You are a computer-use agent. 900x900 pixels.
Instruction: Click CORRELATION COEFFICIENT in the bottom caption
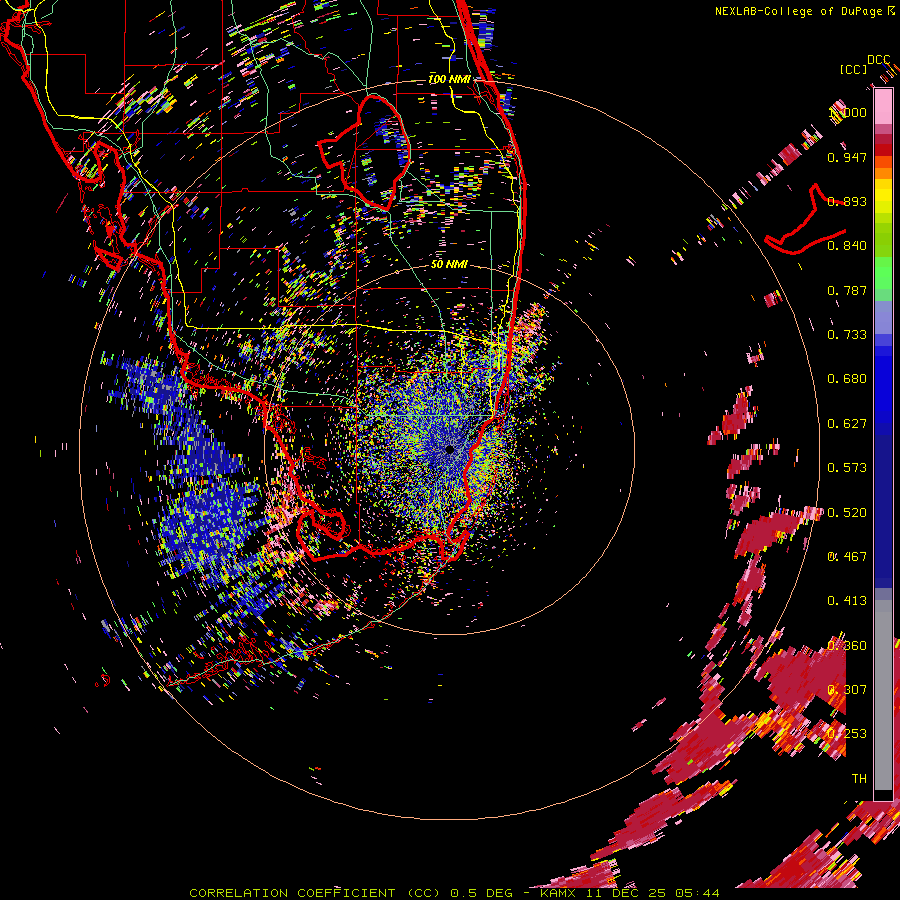292,893
